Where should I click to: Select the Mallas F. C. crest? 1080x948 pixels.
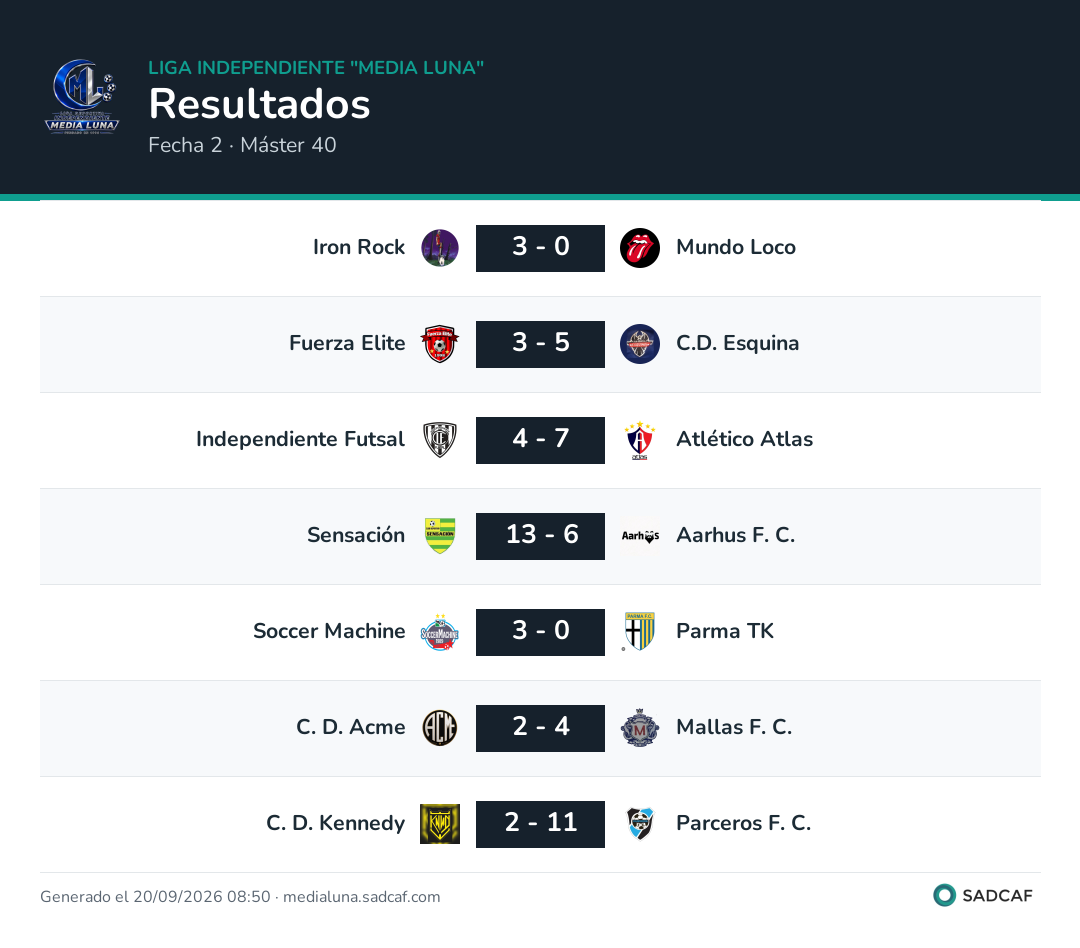(640, 728)
